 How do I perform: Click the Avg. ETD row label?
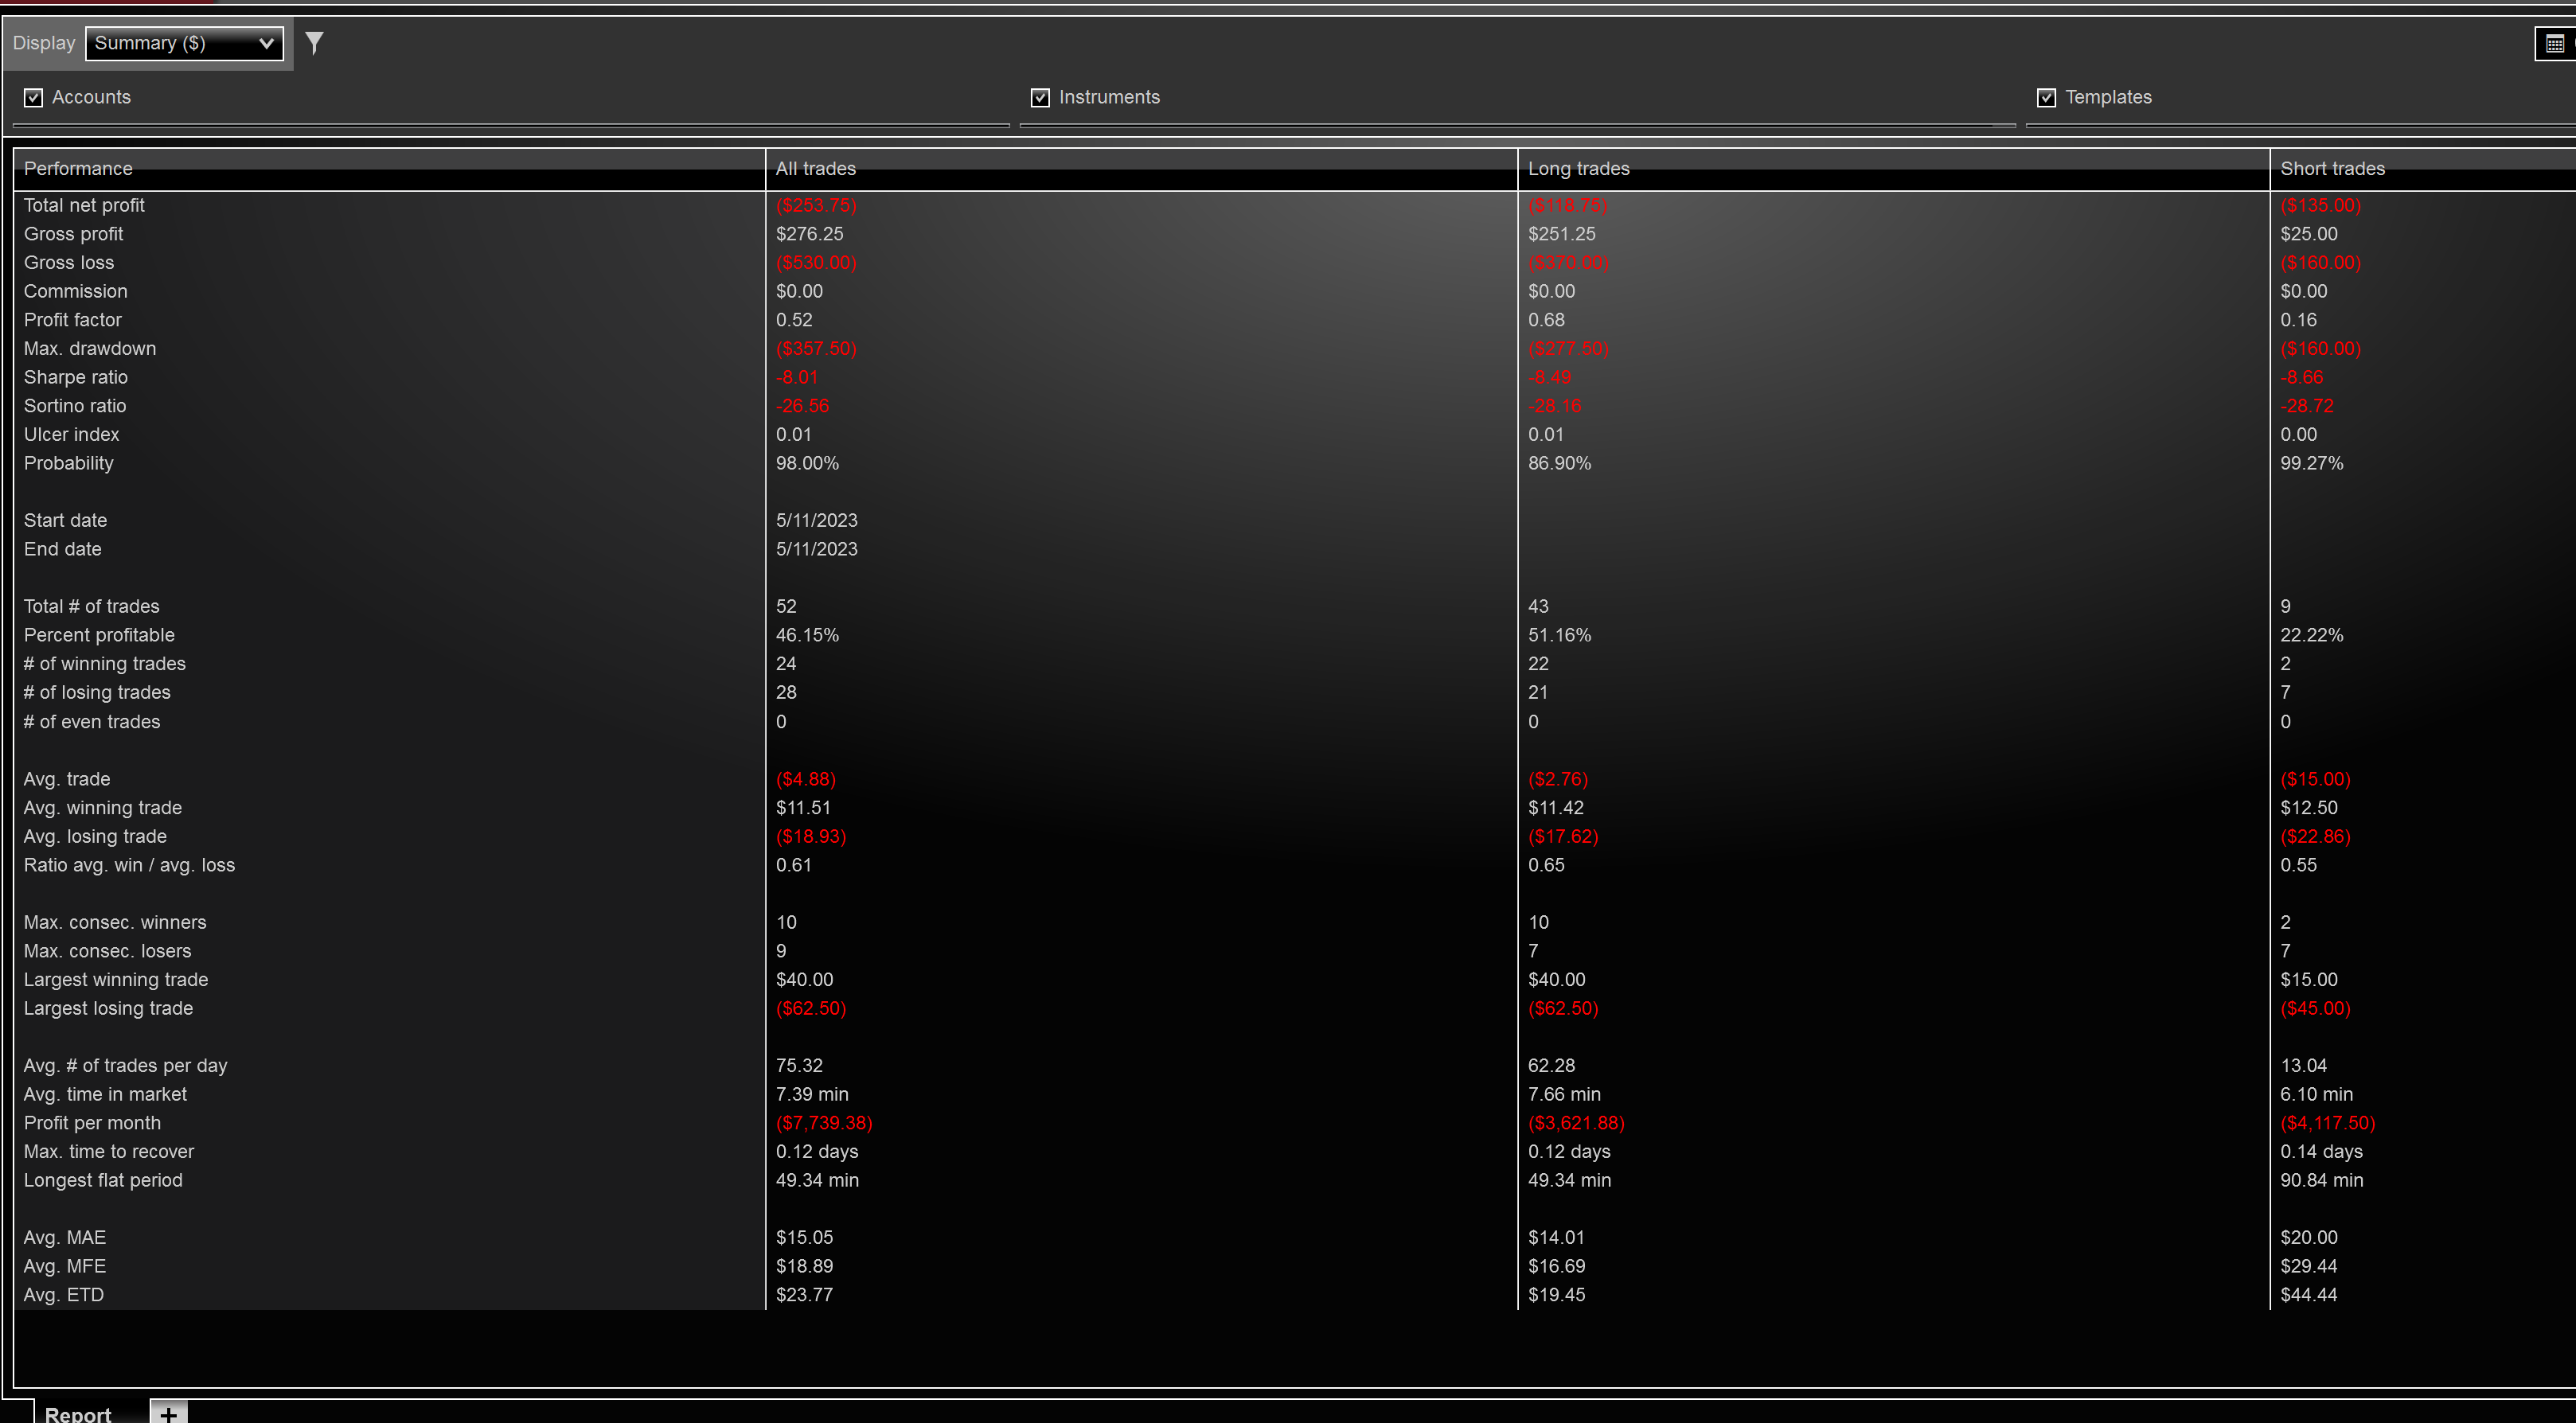pos(64,1295)
